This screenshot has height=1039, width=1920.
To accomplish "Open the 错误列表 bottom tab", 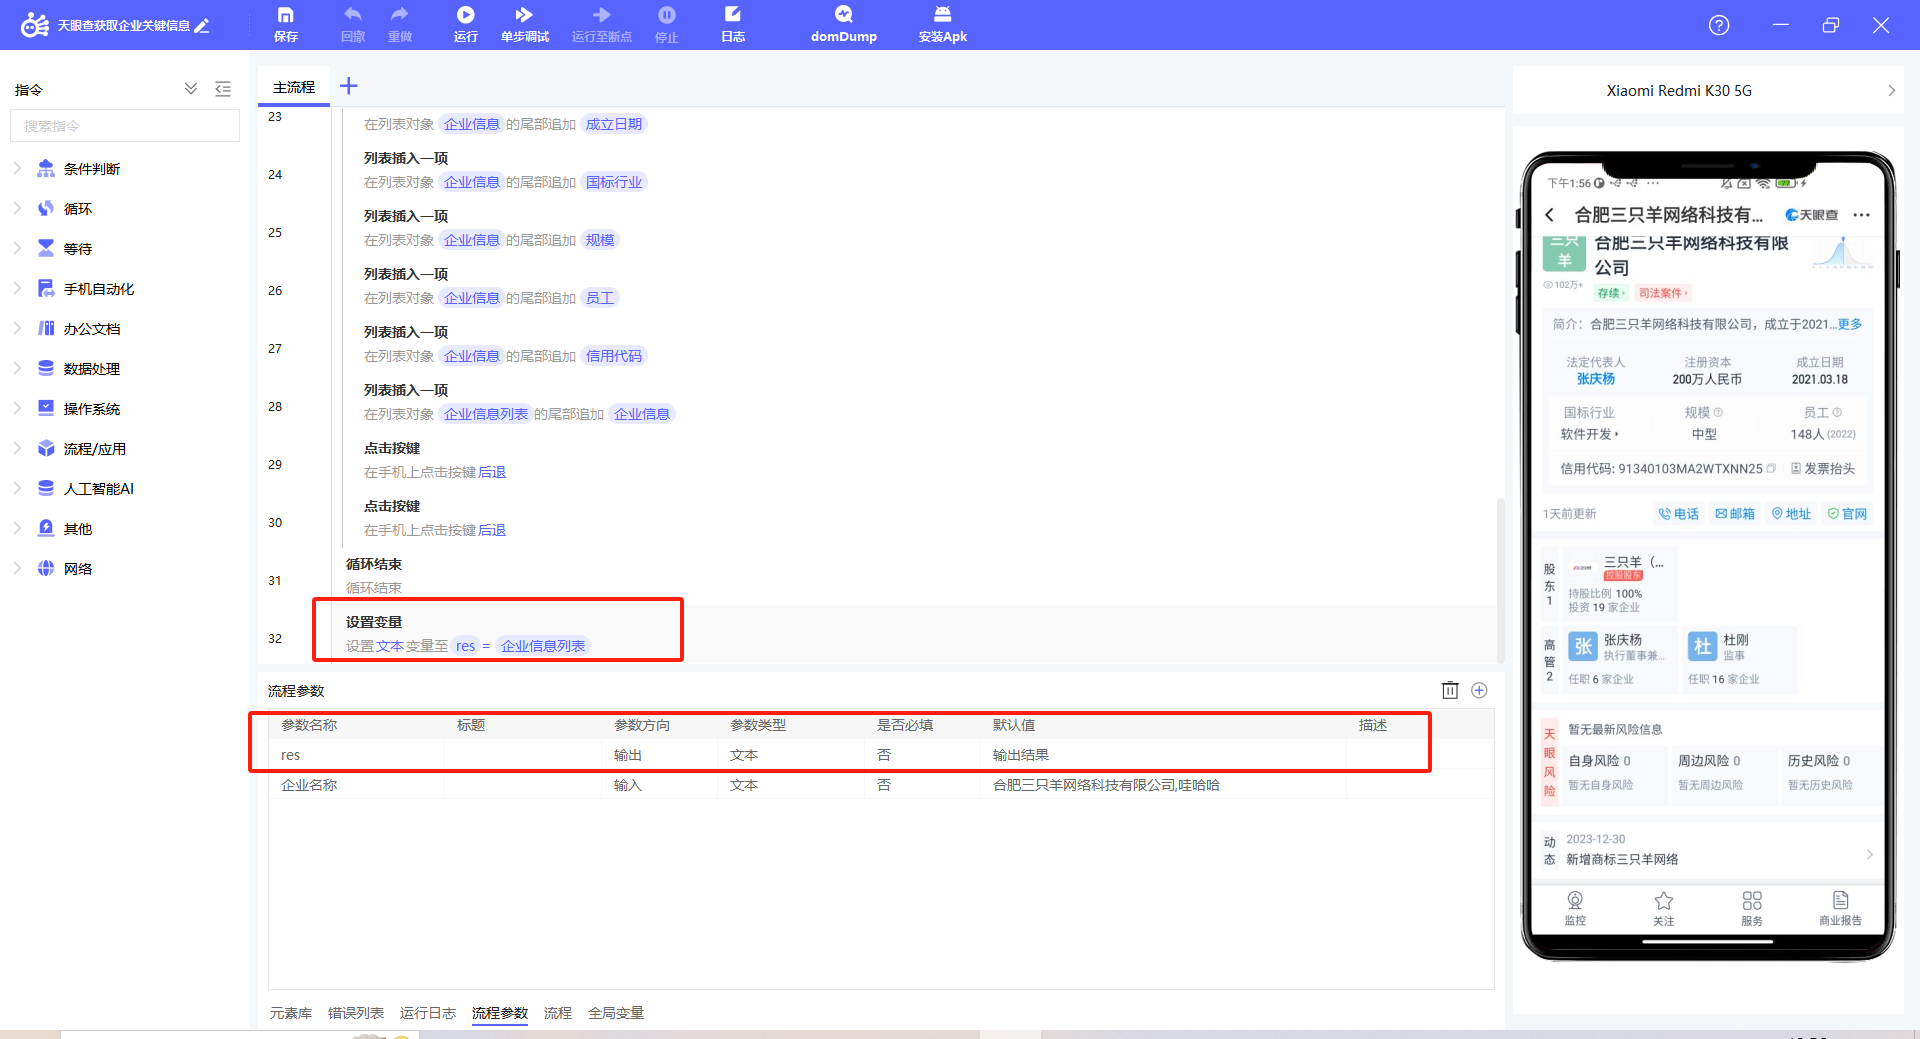I will [356, 1013].
